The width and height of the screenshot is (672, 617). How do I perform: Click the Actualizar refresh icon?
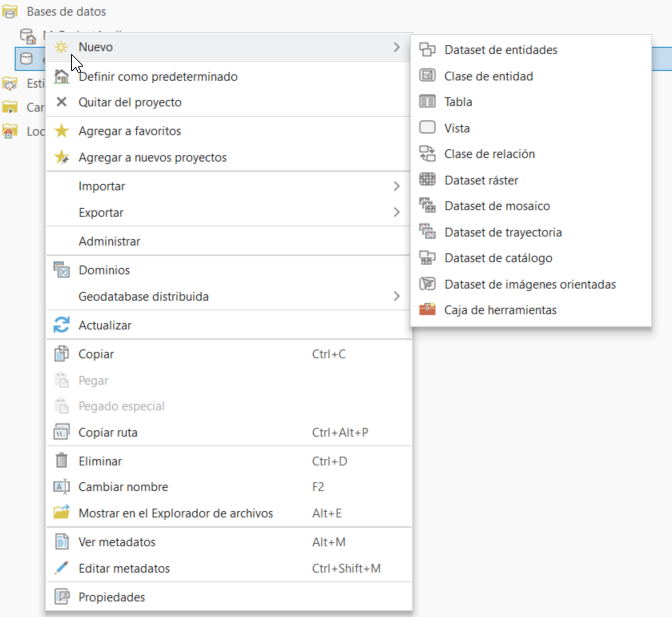point(62,325)
